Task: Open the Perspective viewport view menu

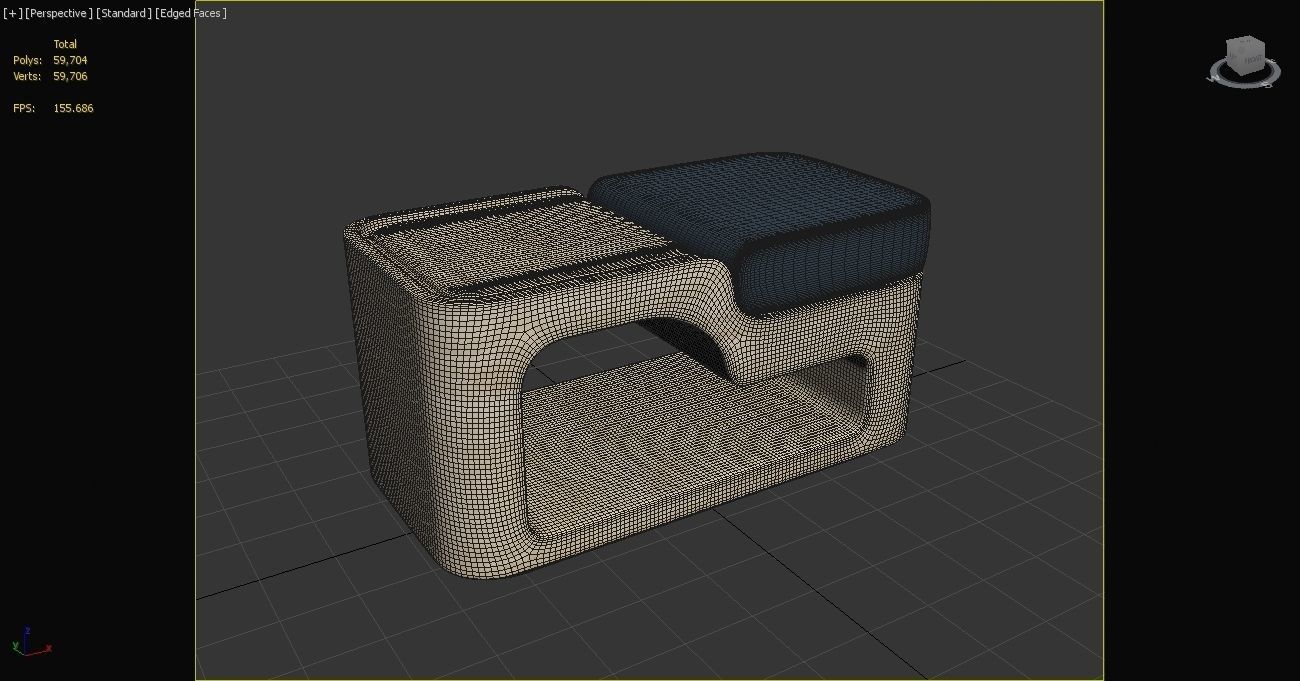Action: [59, 13]
